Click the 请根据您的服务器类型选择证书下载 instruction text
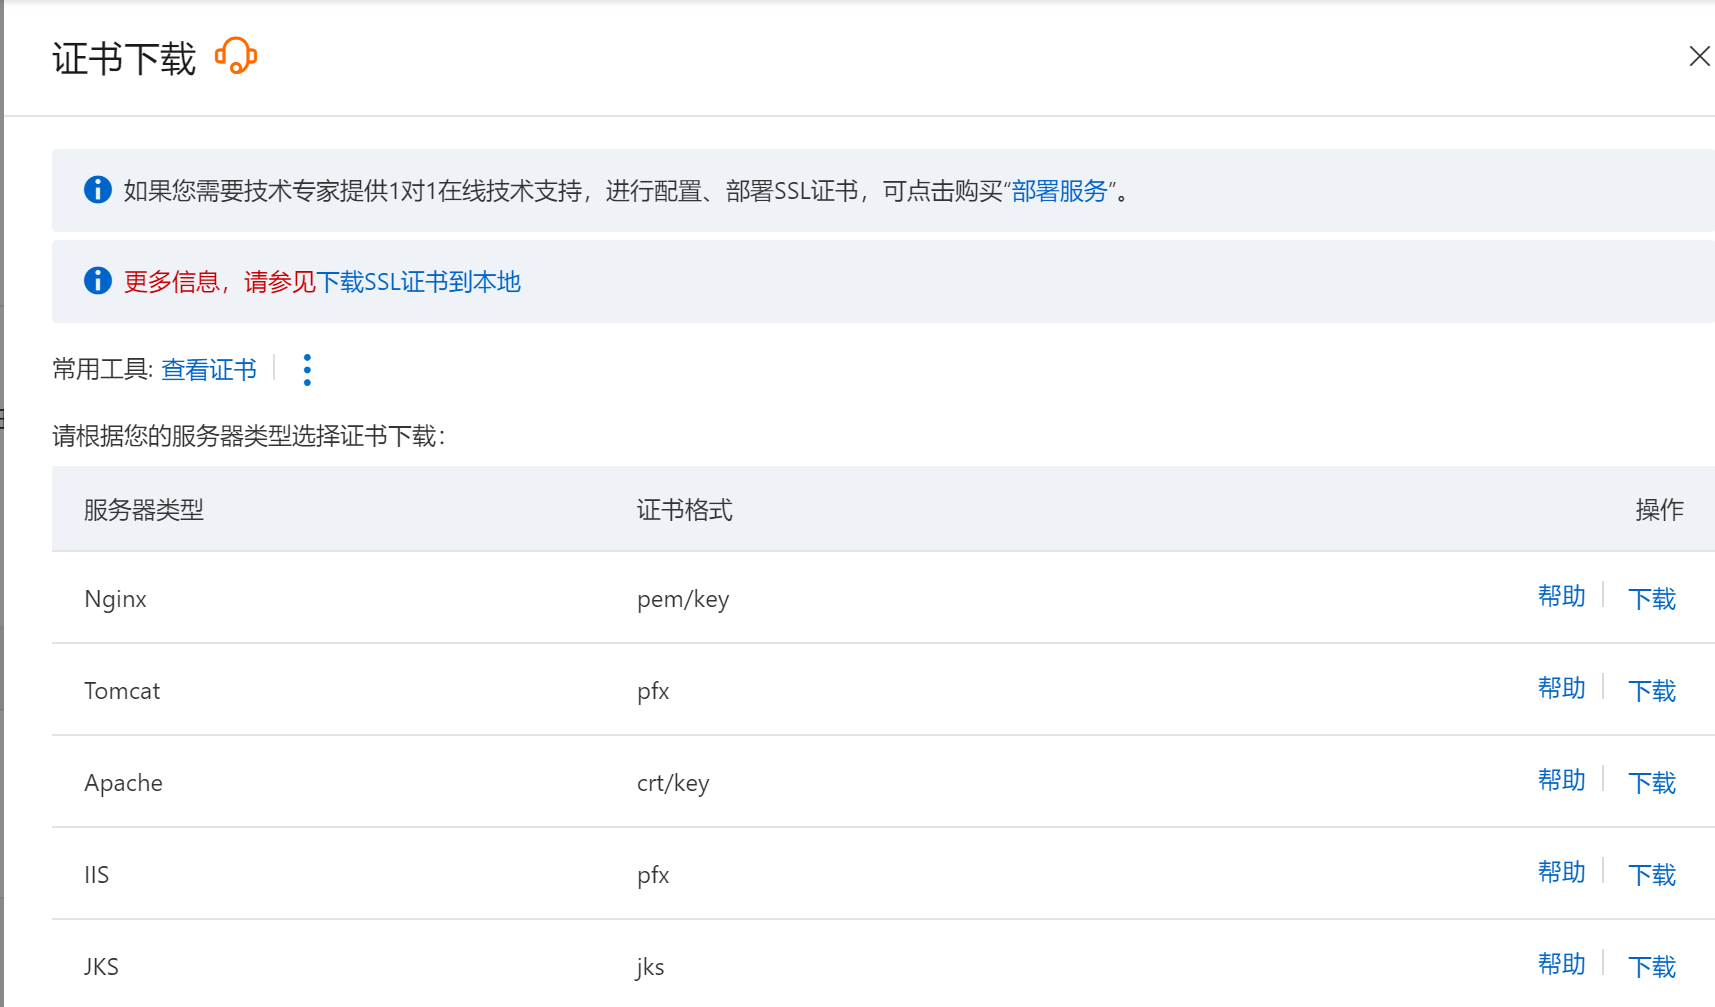This screenshot has height=1007, width=1715. (249, 436)
